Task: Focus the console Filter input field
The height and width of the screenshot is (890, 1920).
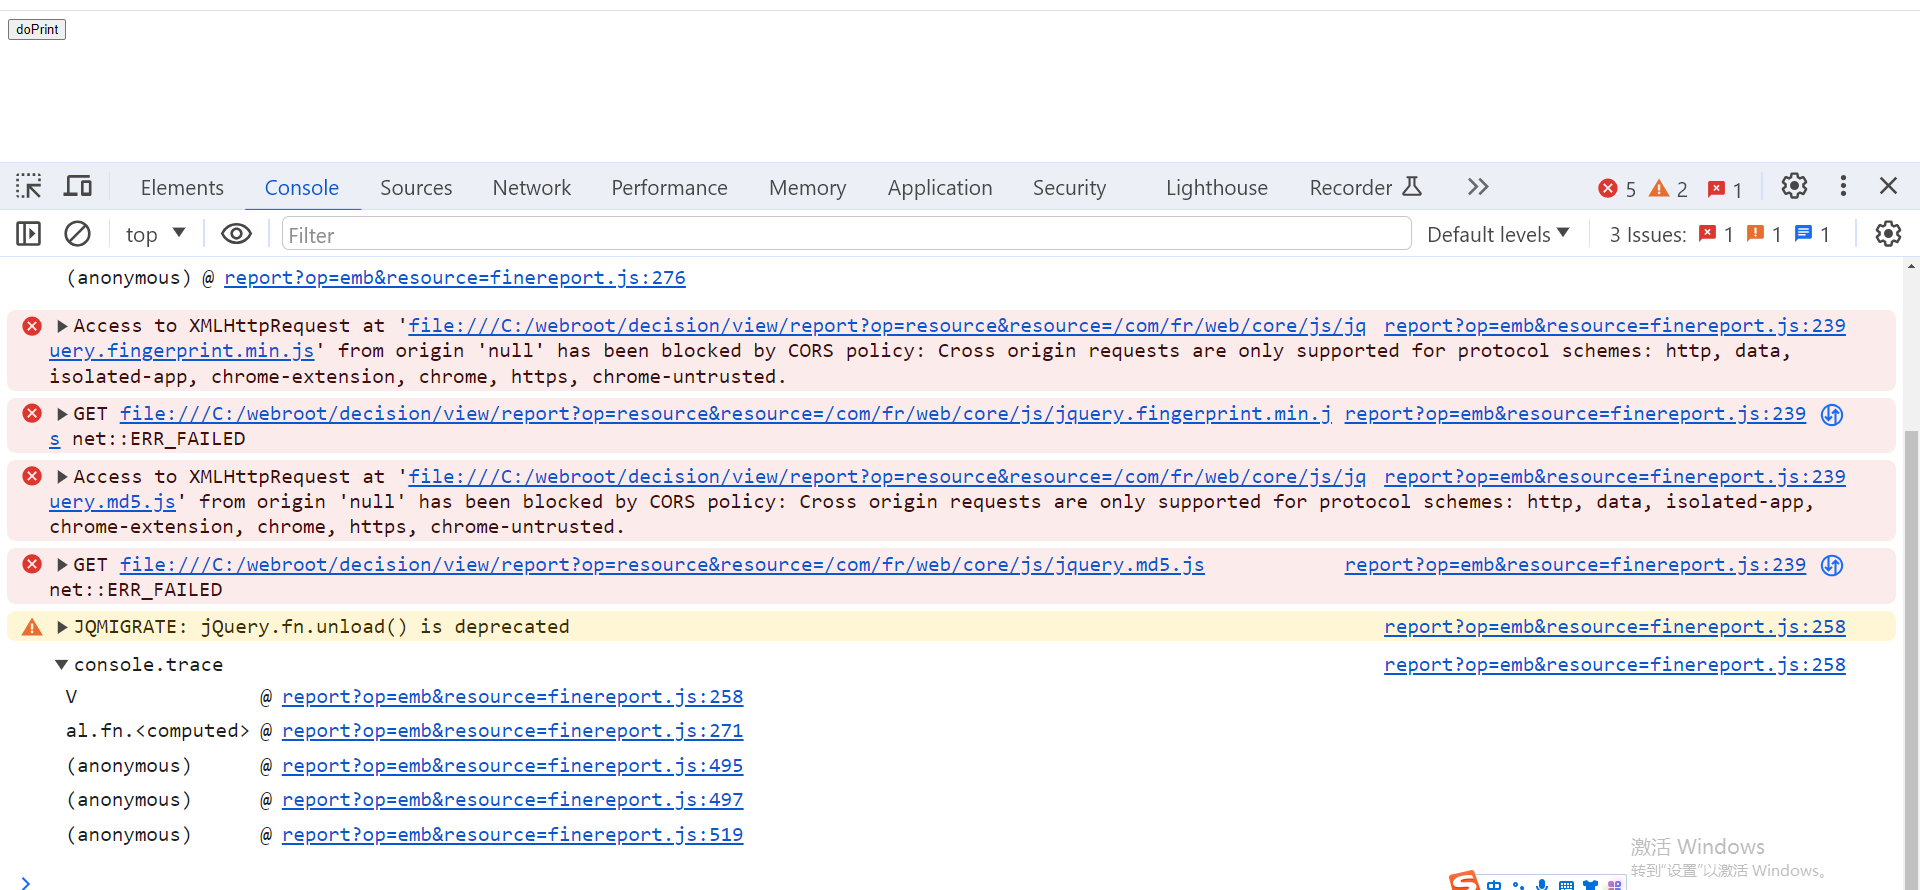Action: [846, 234]
